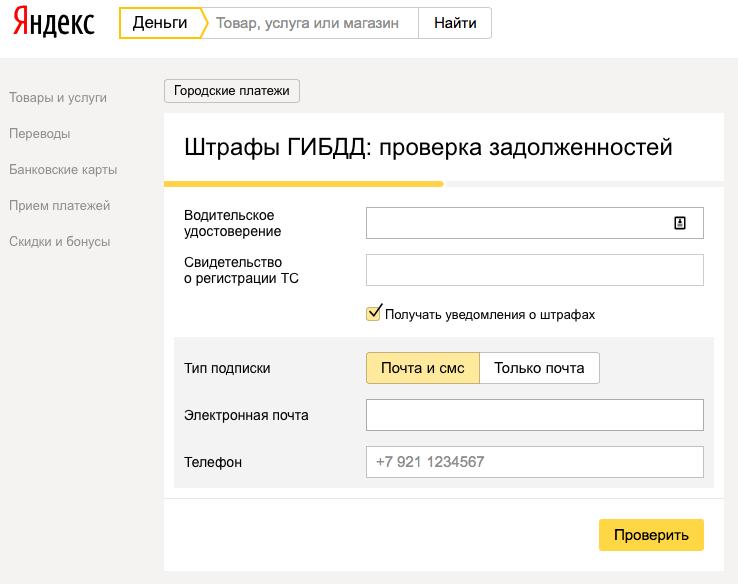Viewport: 738px width, 584px height.
Task: Click the yellow progress bar under the heading
Action: tap(303, 184)
